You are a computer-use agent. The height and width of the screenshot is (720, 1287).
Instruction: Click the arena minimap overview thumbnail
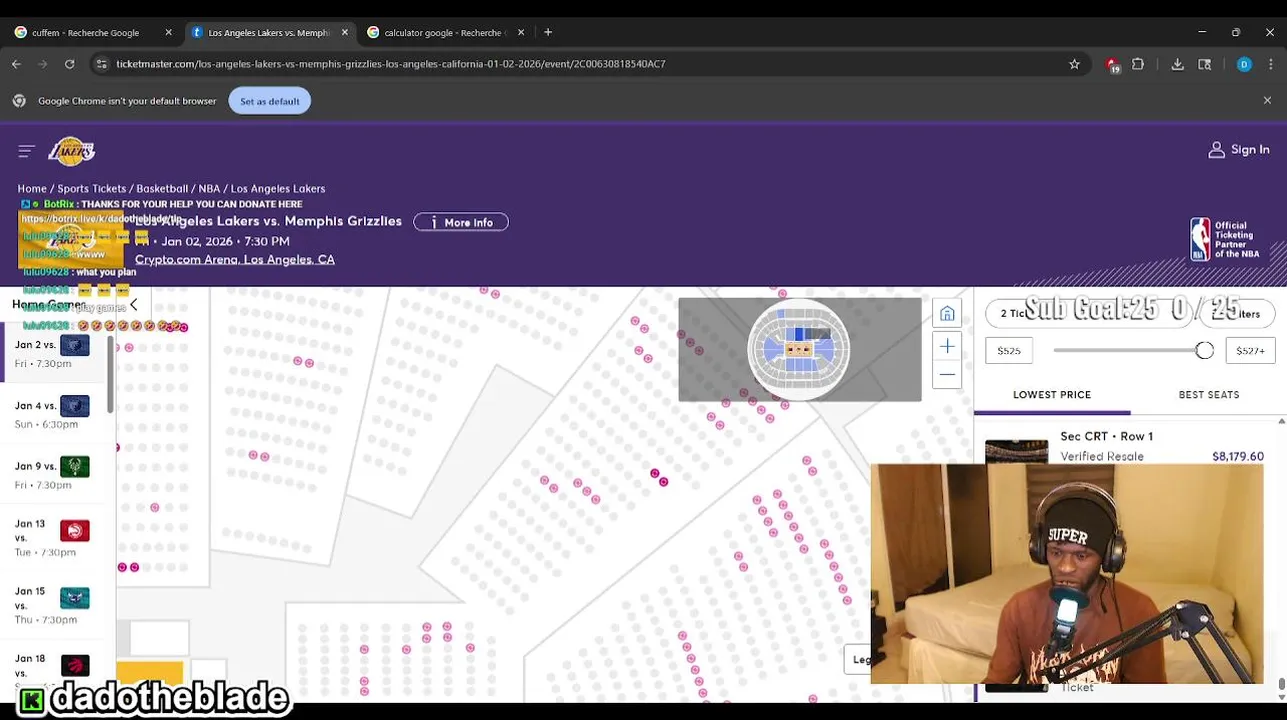click(799, 350)
